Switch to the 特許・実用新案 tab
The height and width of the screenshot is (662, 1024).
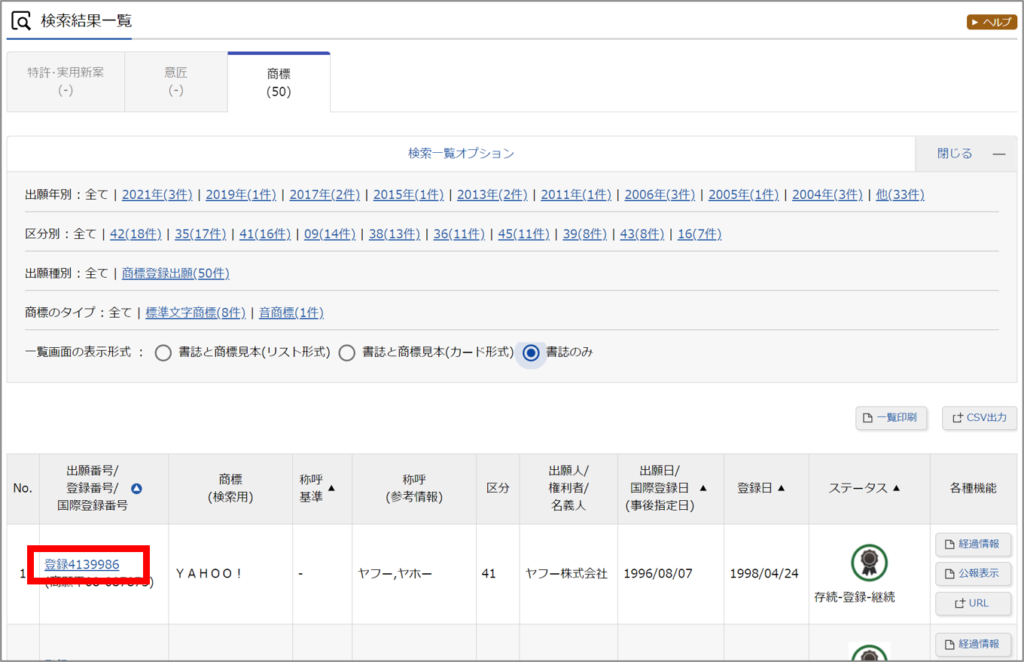[65, 82]
